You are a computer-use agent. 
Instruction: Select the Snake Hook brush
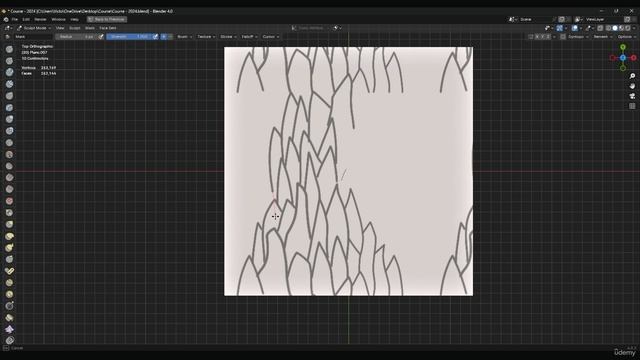tap(9, 248)
